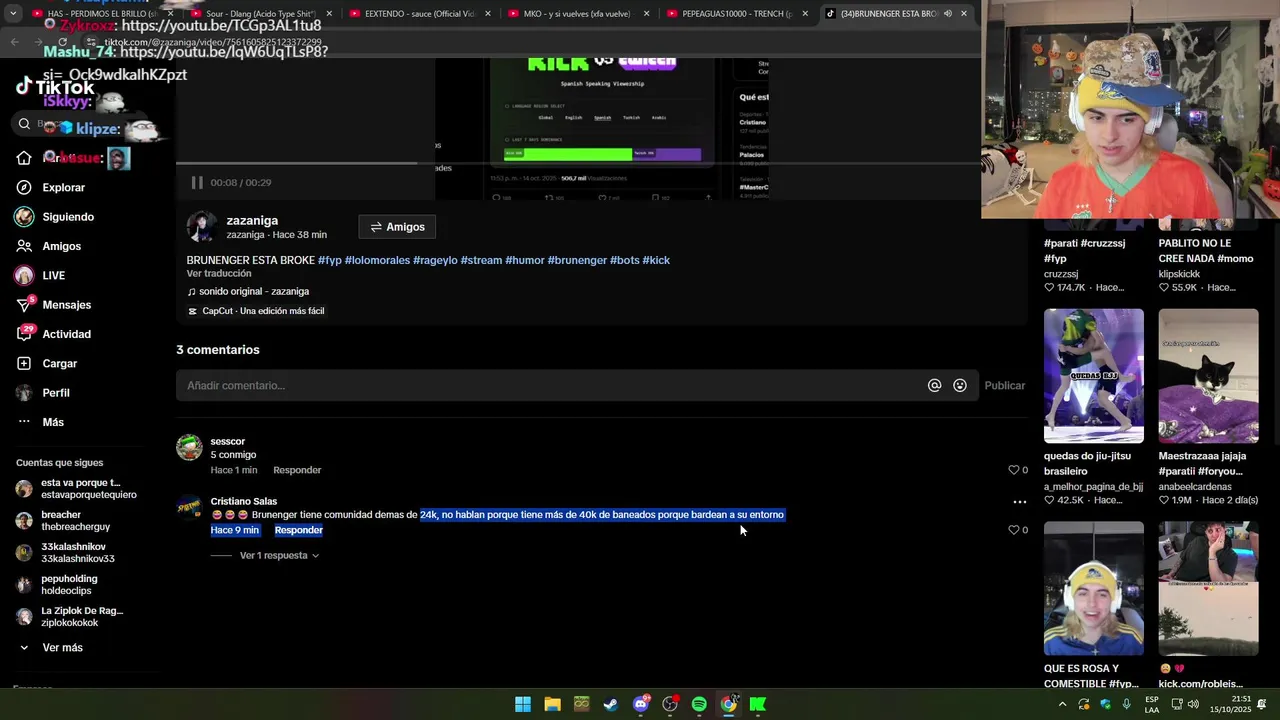Click the mention @ icon in comment box

click(934, 385)
